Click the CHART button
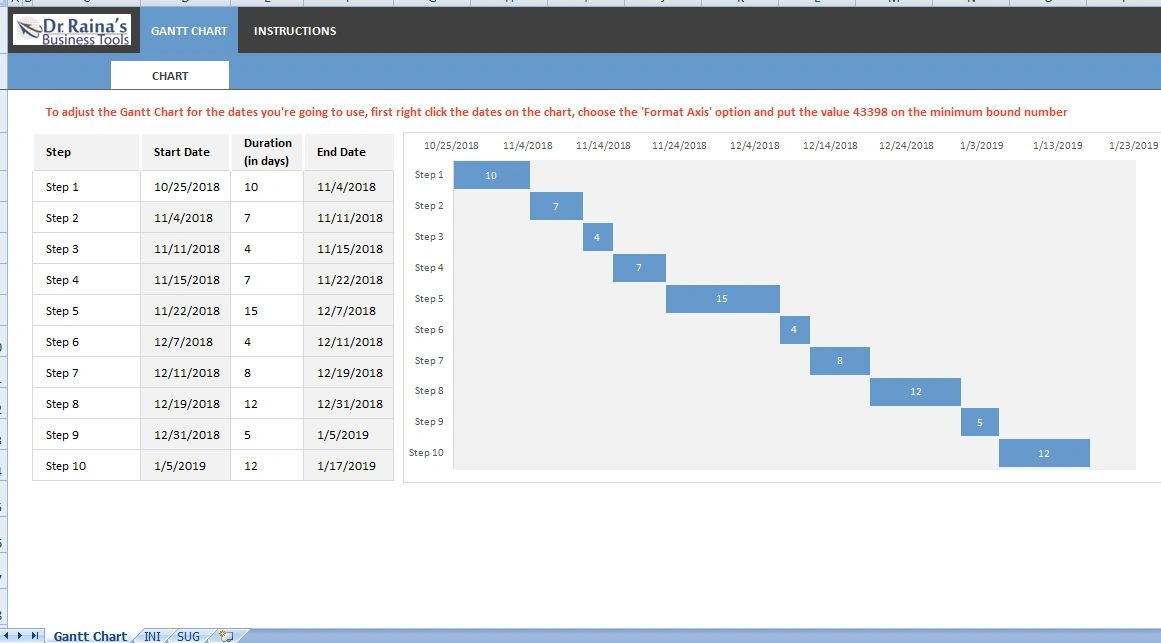1161x643 pixels. point(169,75)
